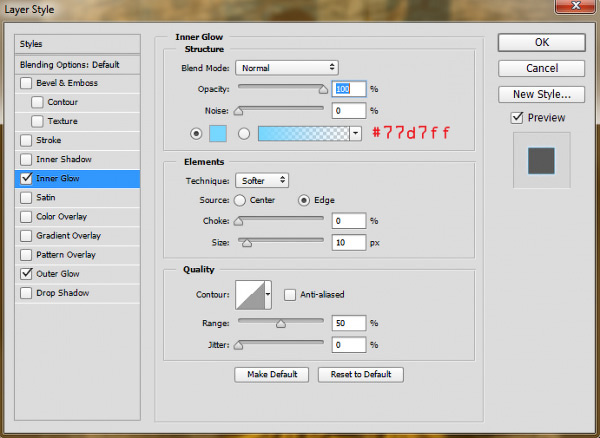The image size is (600, 438).
Task: Confirm with the OK button
Action: coord(541,42)
